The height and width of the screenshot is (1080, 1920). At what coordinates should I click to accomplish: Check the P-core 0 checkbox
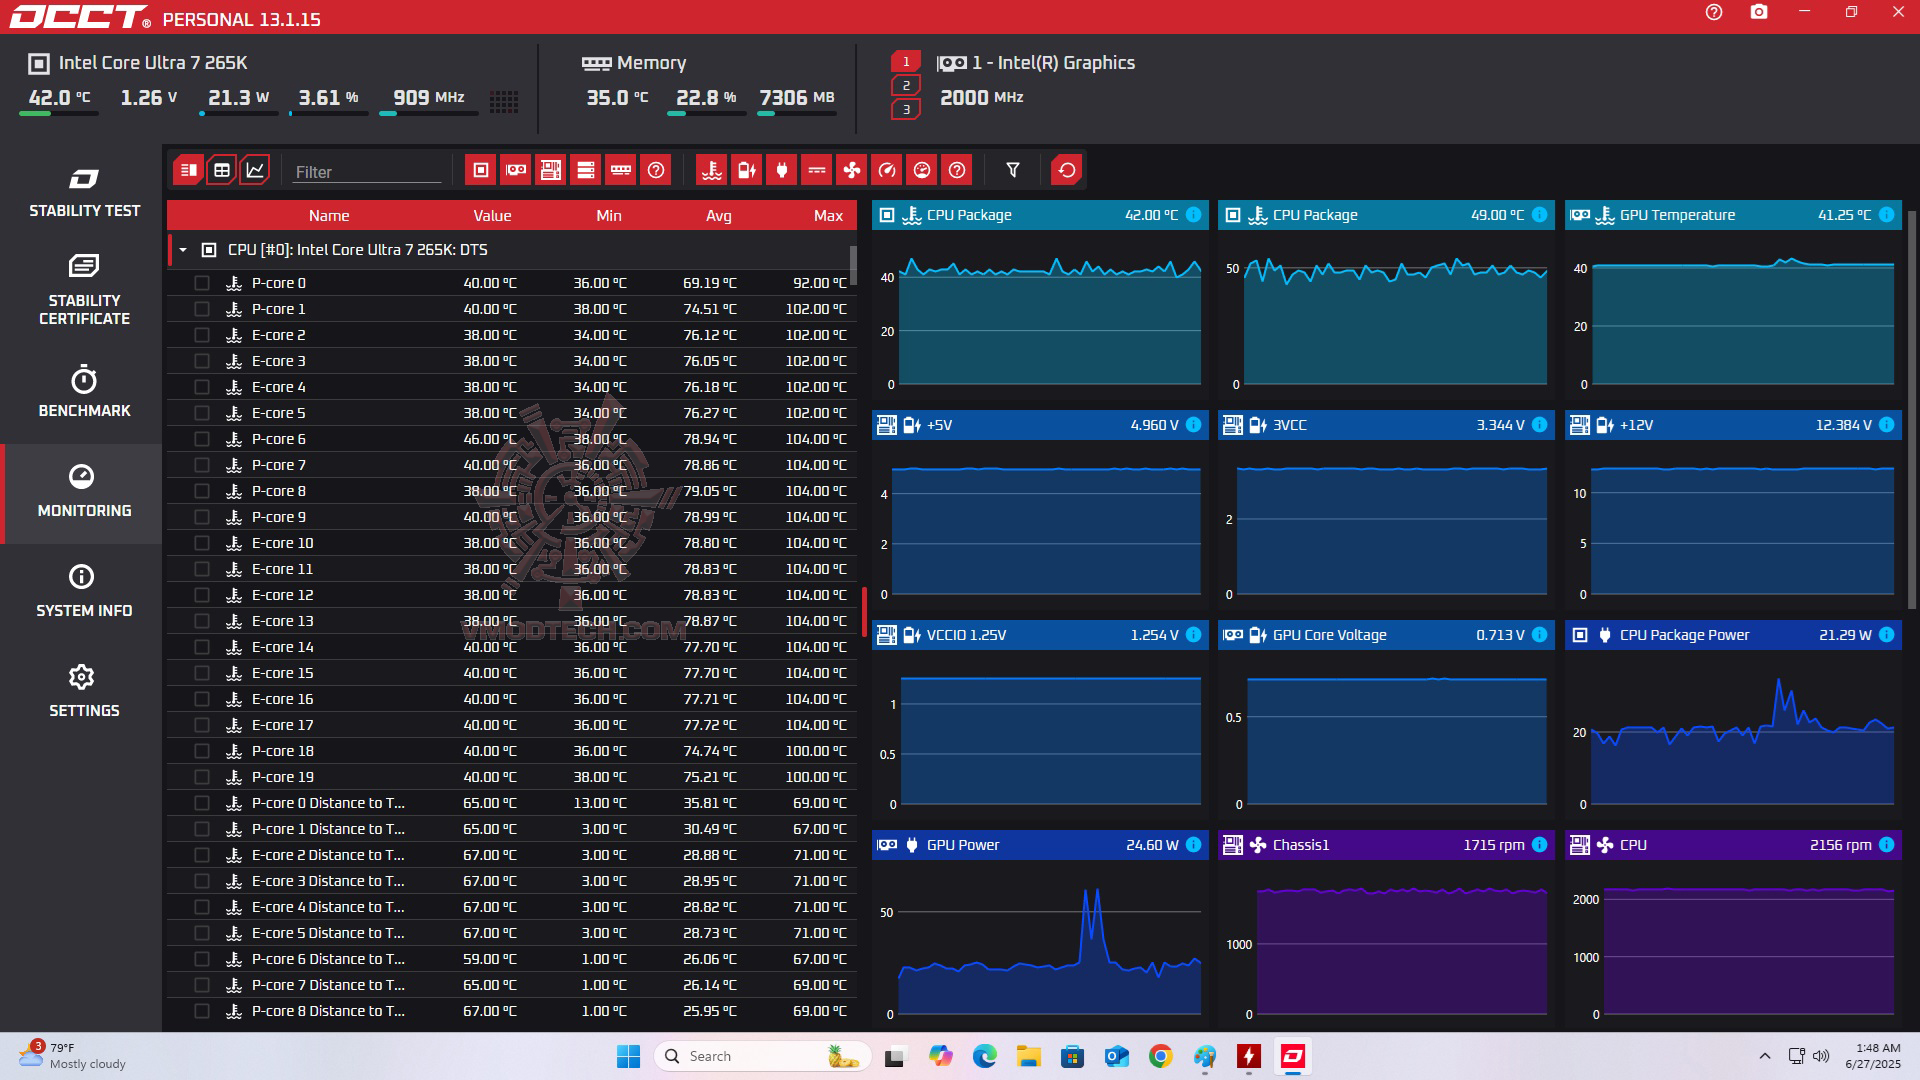click(x=202, y=283)
